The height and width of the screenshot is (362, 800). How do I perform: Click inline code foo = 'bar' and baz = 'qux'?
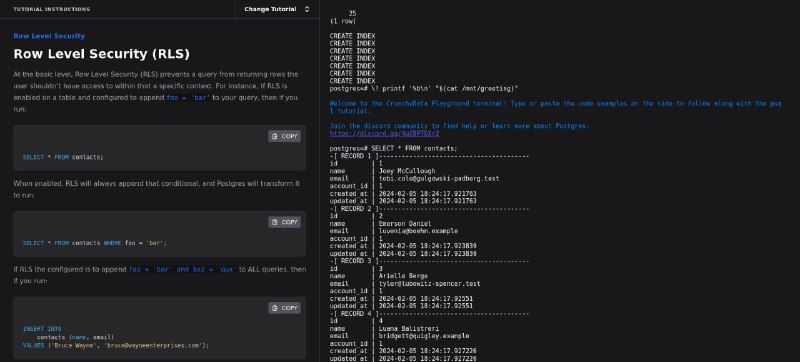(183, 269)
